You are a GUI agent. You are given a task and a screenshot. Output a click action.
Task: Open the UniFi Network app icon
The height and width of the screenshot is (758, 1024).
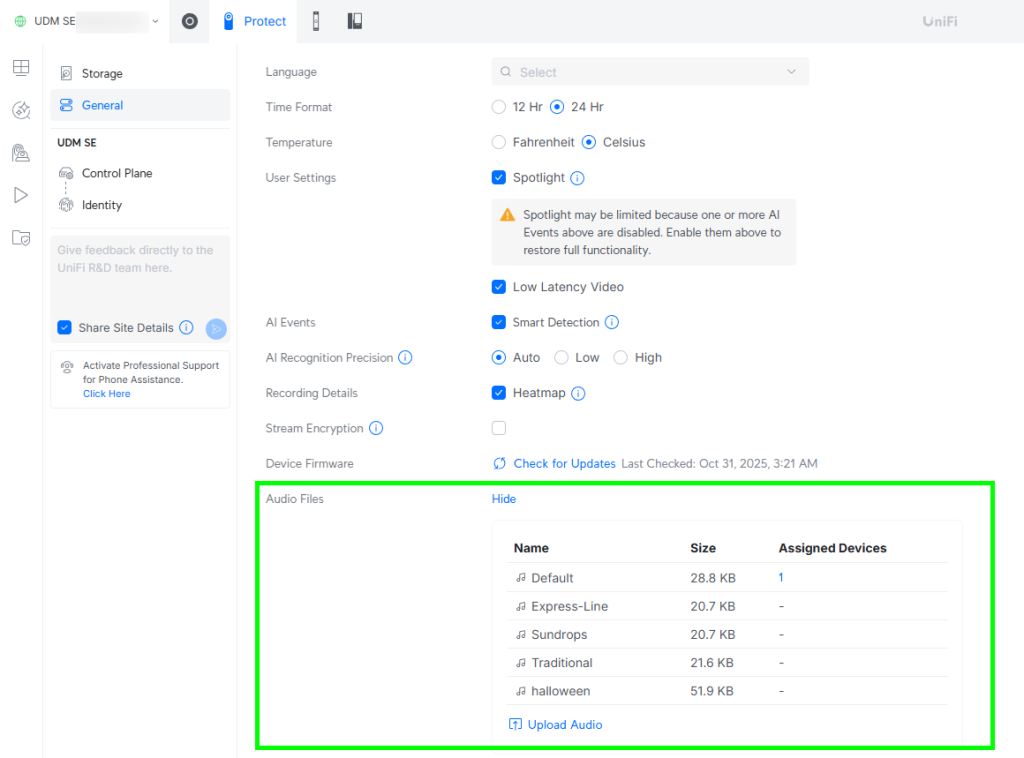[x=189, y=21]
